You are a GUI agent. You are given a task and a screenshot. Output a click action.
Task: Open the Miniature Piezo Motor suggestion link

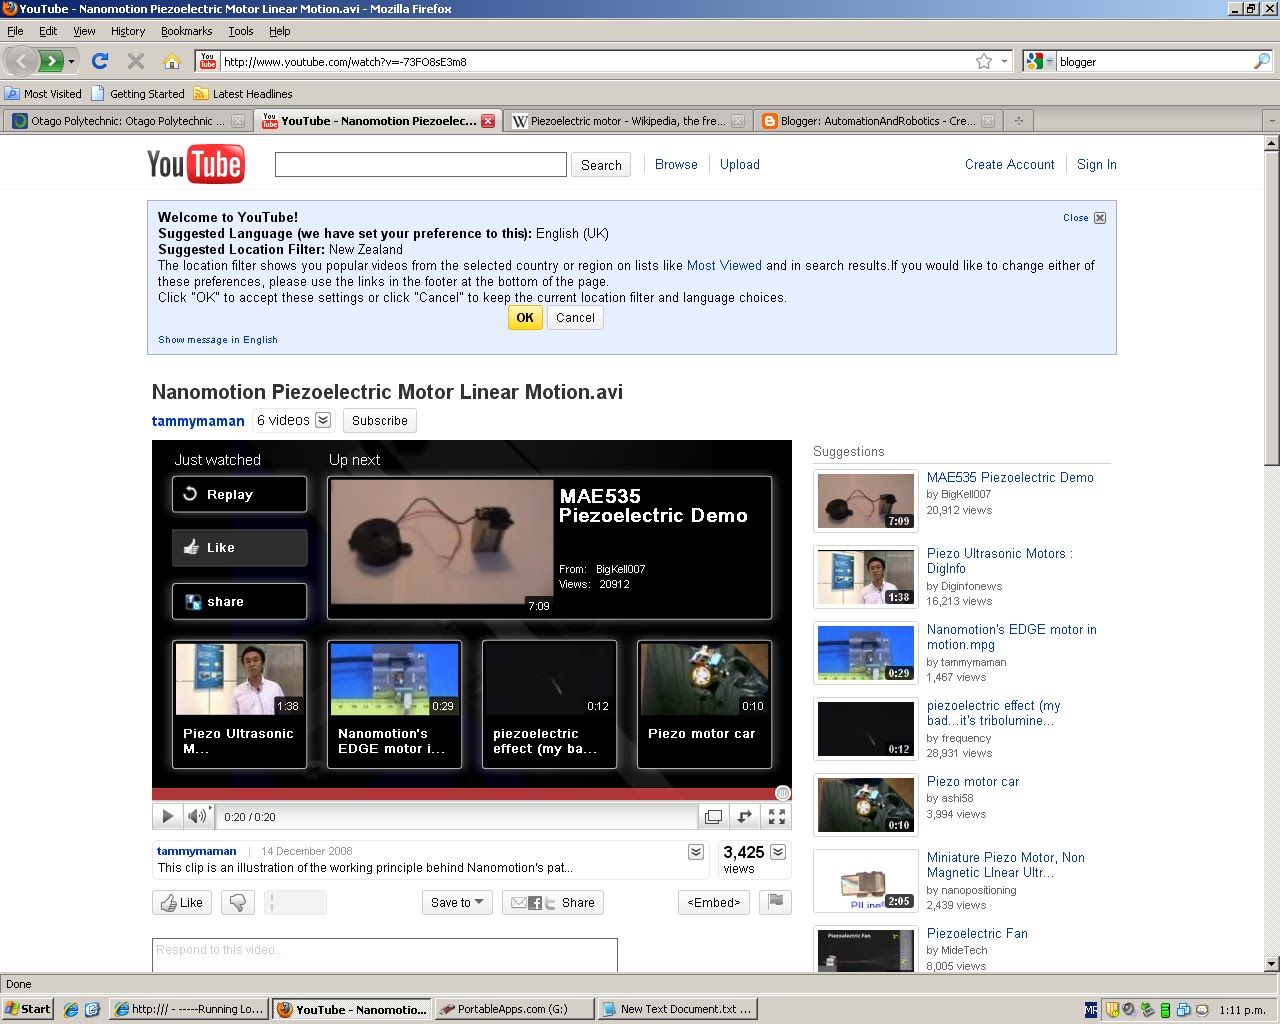click(x=1005, y=865)
